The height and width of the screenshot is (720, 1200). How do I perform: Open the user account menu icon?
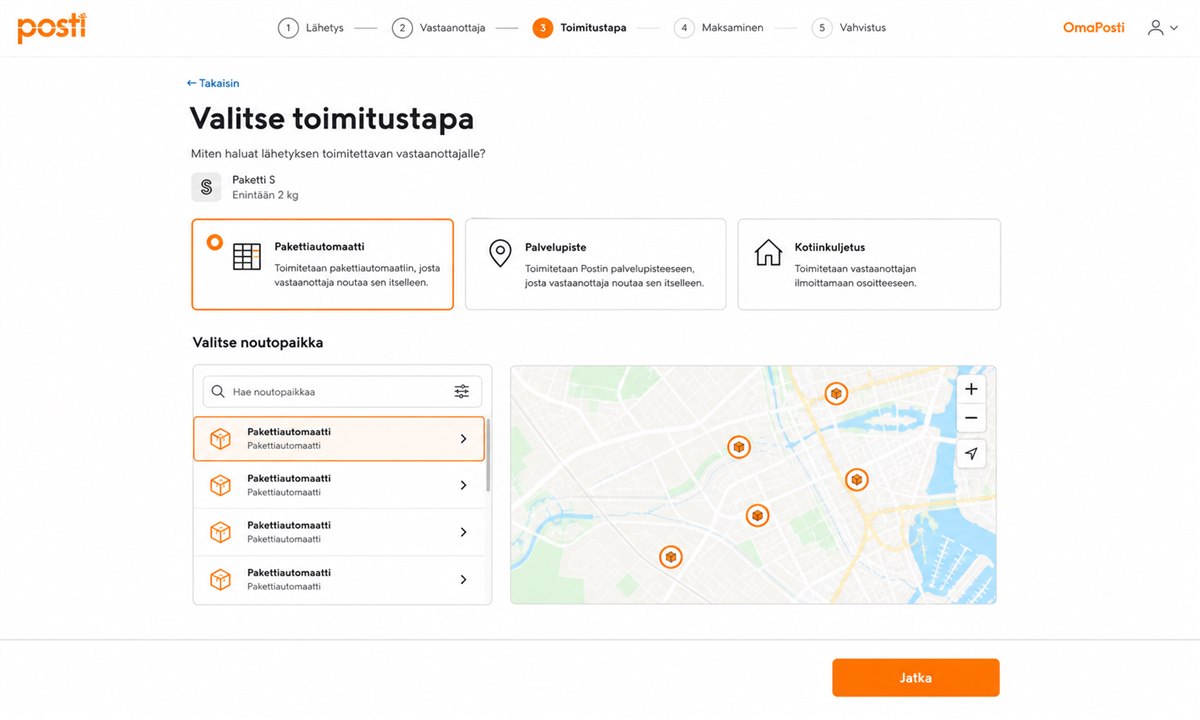[x=1156, y=28]
